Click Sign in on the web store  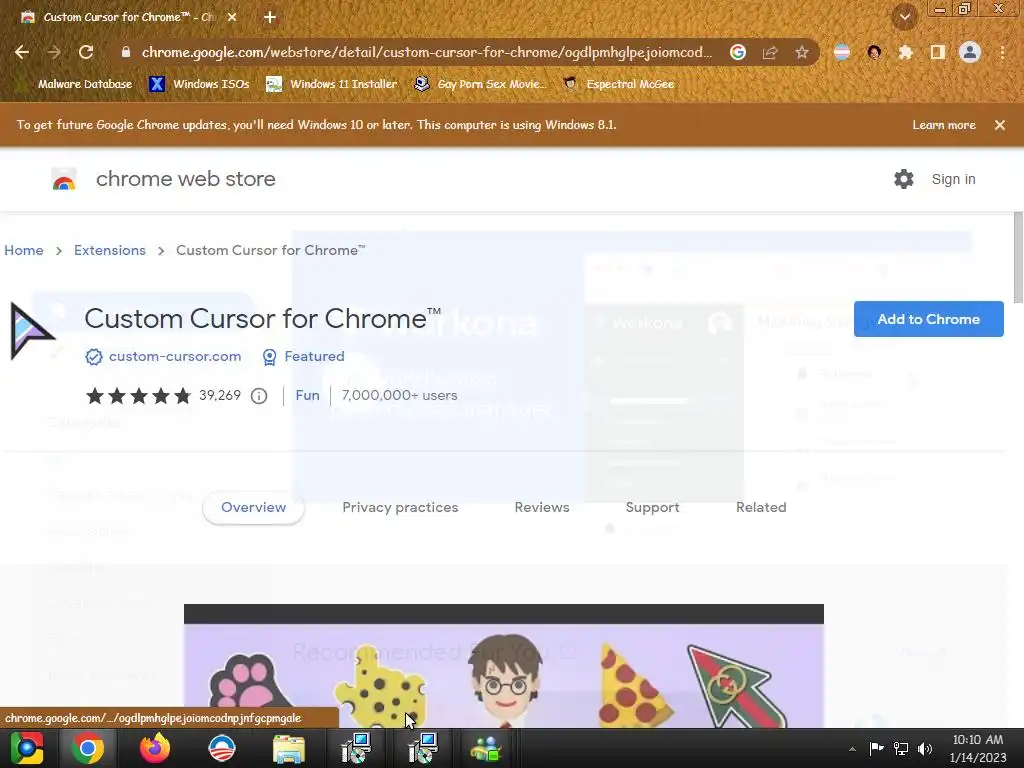point(953,179)
